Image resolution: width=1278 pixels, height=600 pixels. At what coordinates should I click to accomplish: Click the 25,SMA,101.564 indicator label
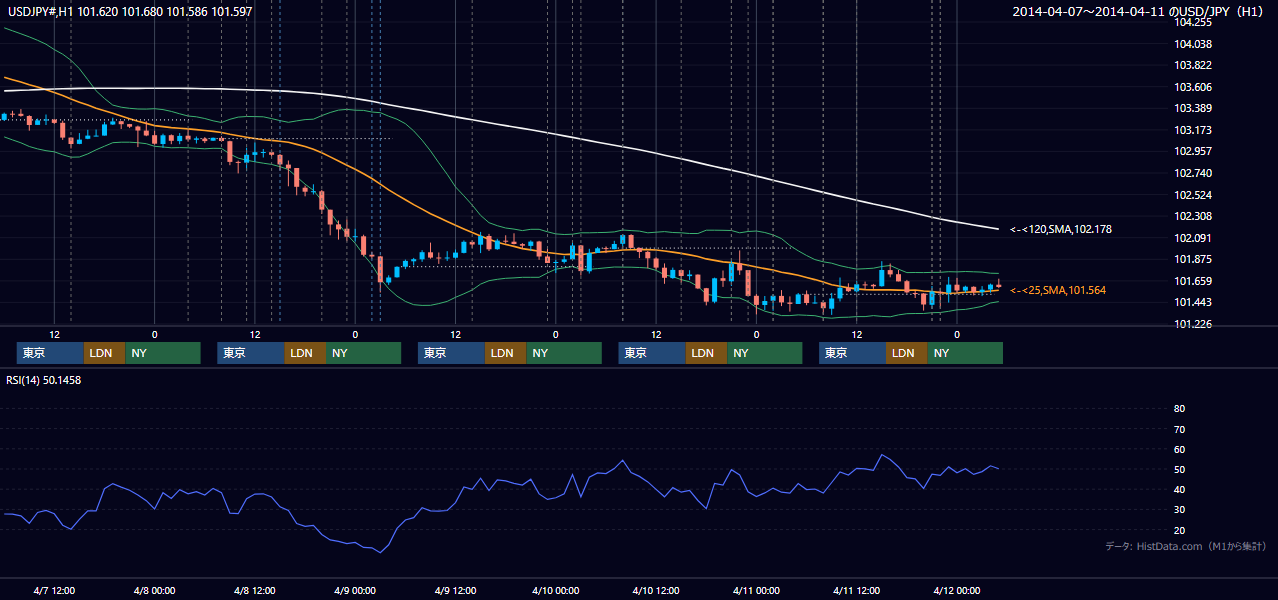[x=1058, y=290]
